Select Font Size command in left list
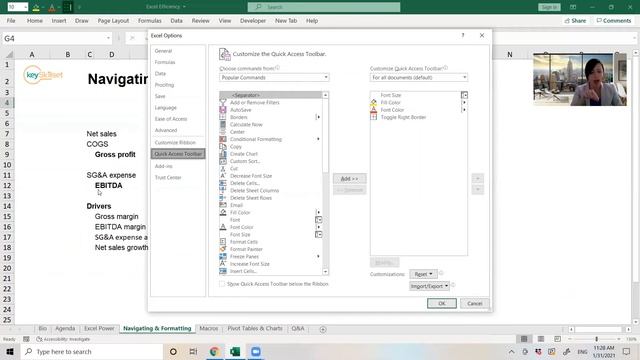The image size is (640, 360). (x=271, y=235)
